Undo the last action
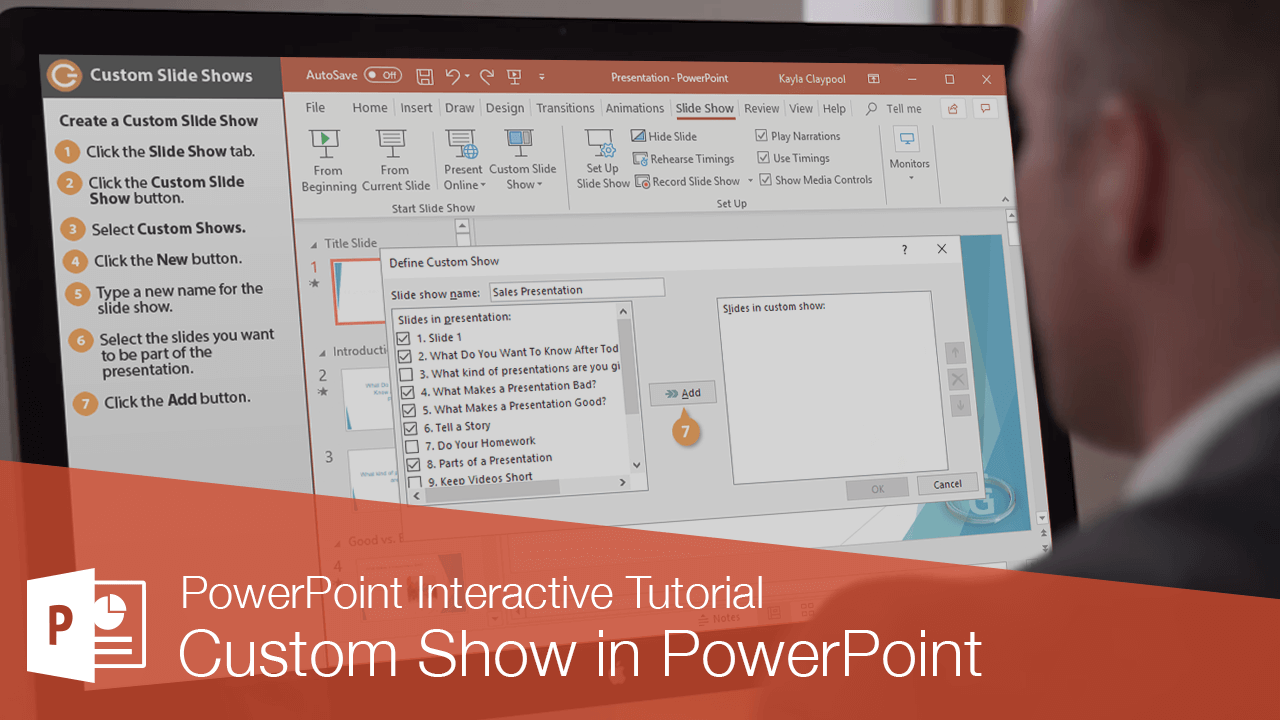Image resolution: width=1280 pixels, height=720 pixels. (453, 76)
